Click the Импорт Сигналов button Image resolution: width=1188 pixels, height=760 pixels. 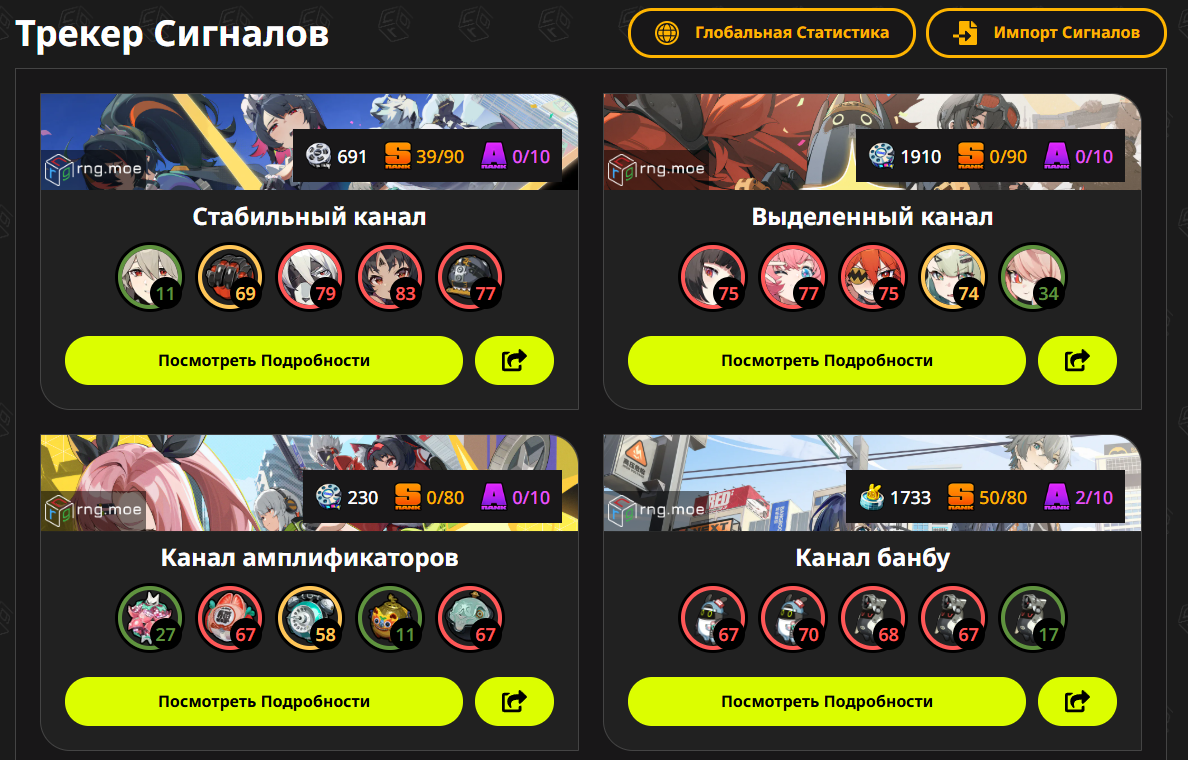pos(1046,33)
